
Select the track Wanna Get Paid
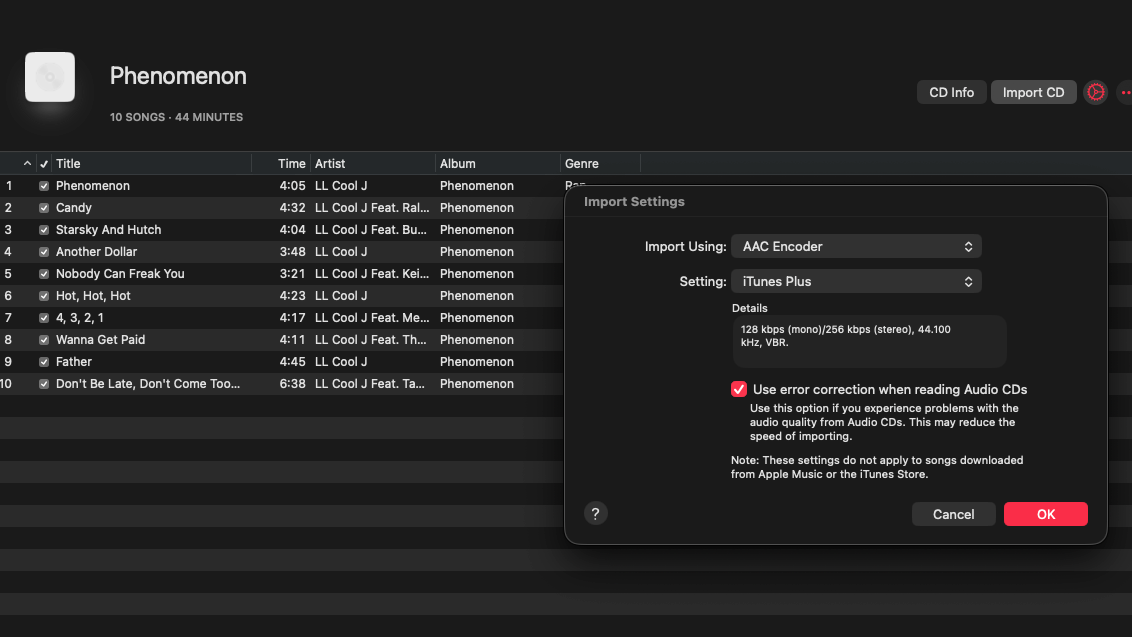100,340
